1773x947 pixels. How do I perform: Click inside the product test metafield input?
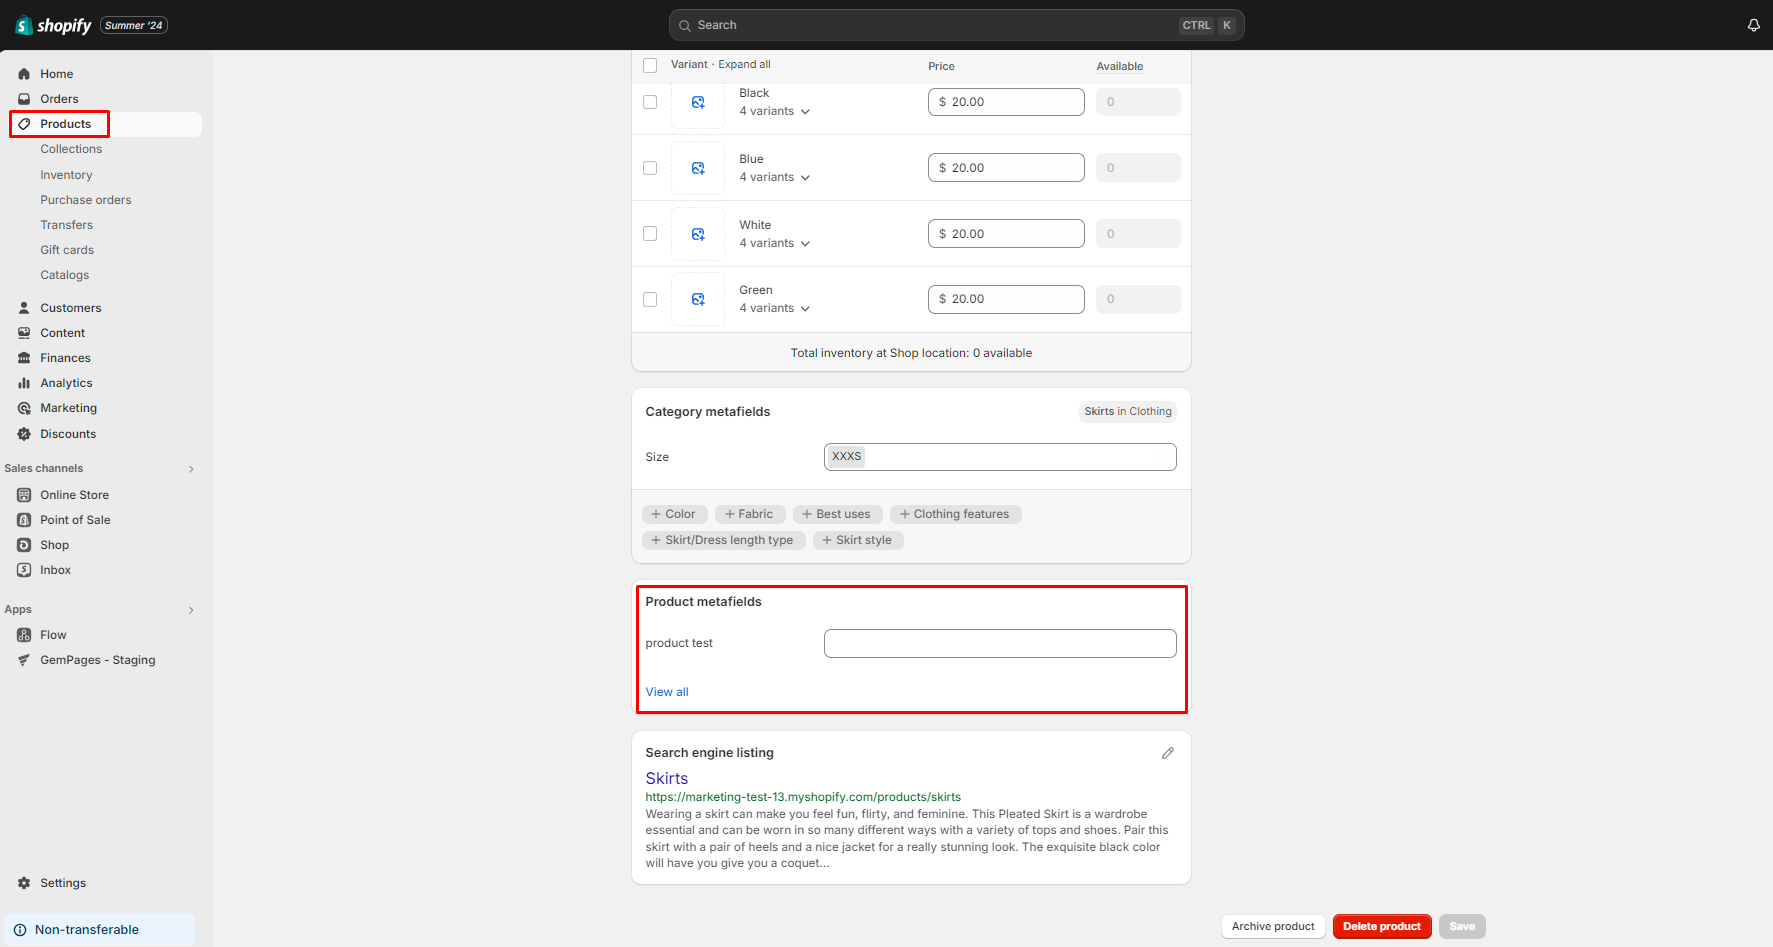(999, 643)
